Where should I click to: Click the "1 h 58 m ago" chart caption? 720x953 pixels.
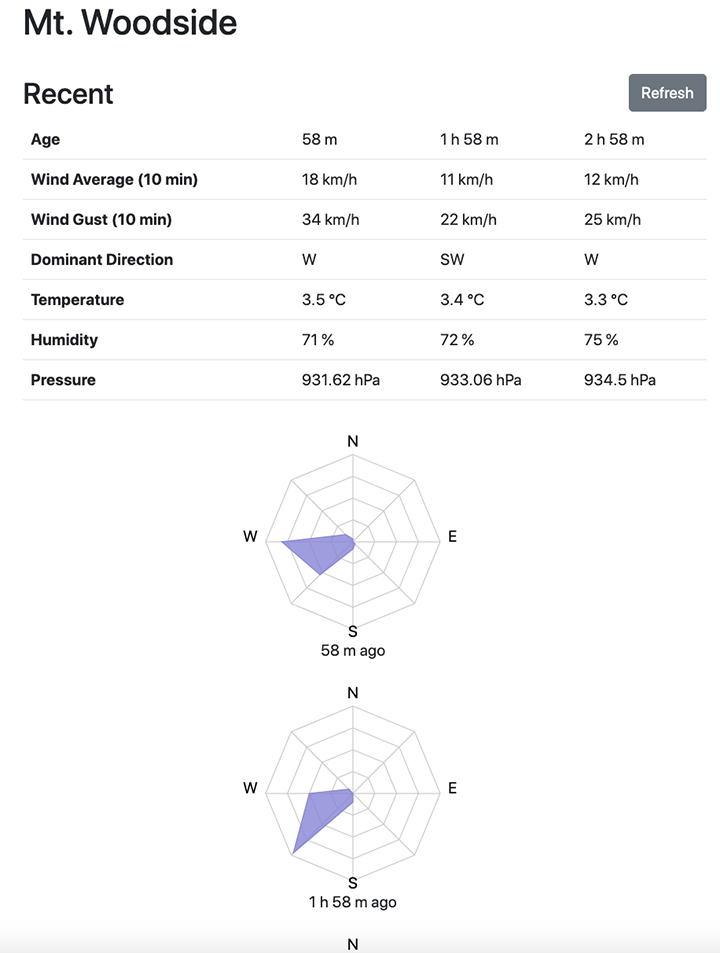click(x=352, y=902)
